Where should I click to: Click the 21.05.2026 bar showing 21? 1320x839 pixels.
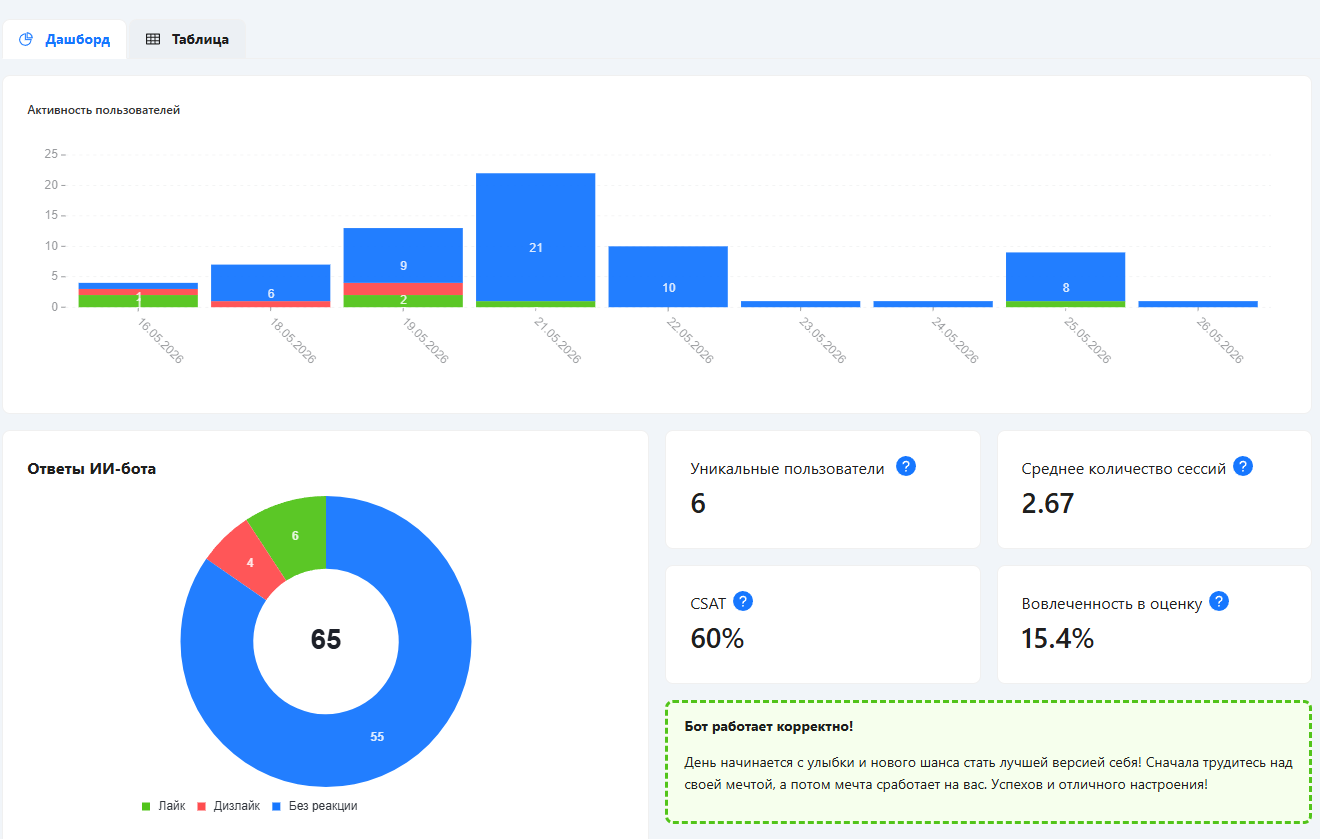536,237
